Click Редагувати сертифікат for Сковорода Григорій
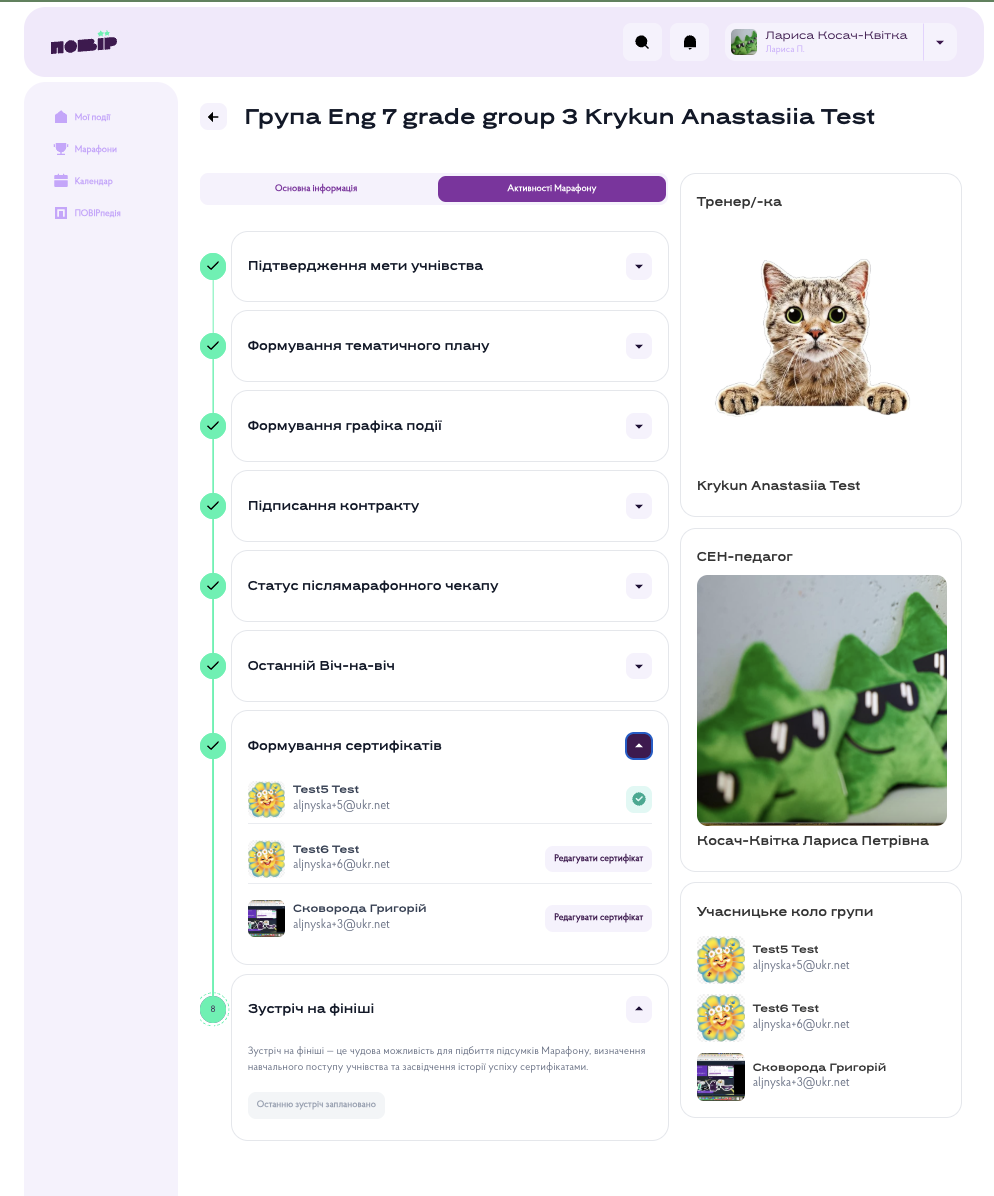 pyautogui.click(x=598, y=918)
